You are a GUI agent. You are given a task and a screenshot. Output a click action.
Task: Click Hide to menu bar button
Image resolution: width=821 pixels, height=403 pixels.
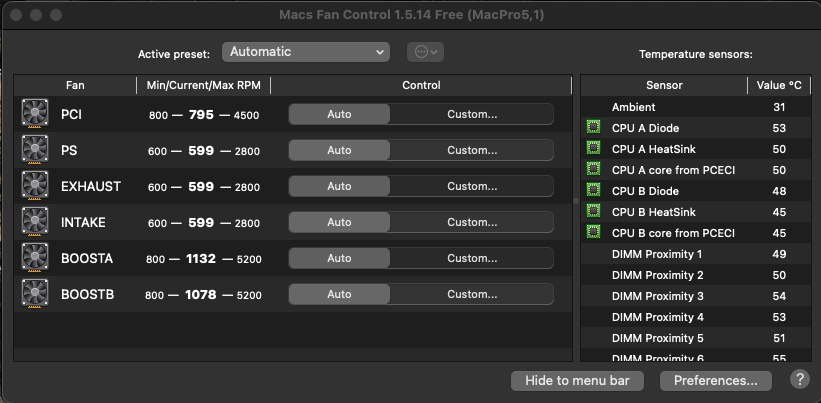pos(578,380)
